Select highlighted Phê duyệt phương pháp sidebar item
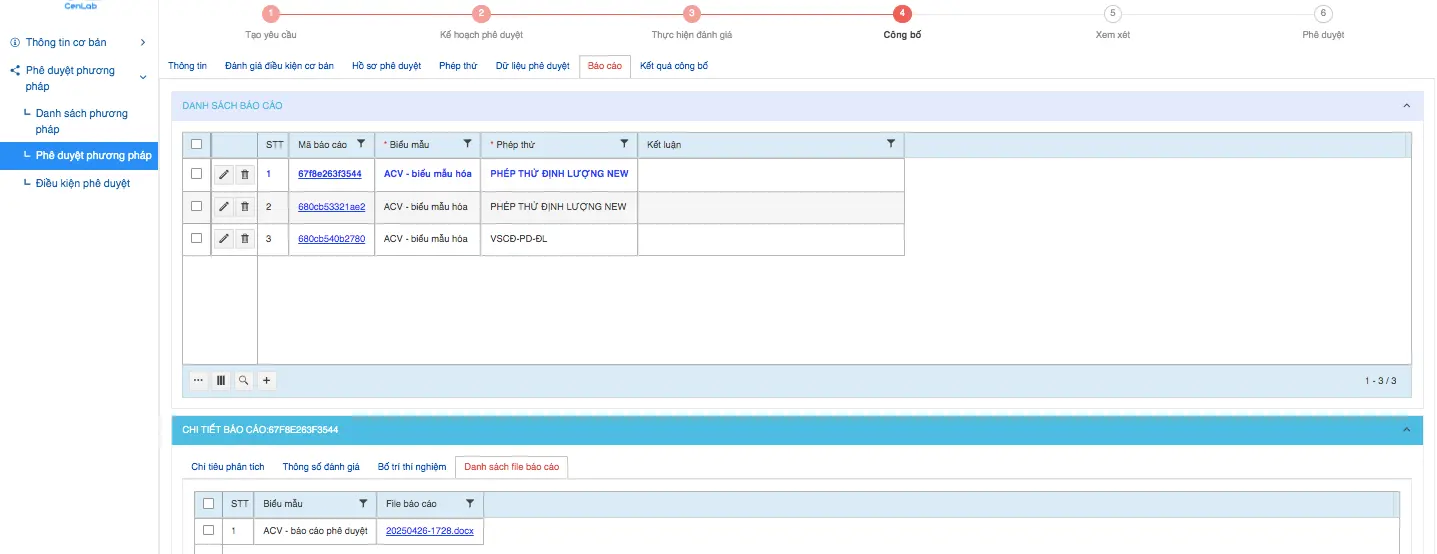 coord(79,156)
